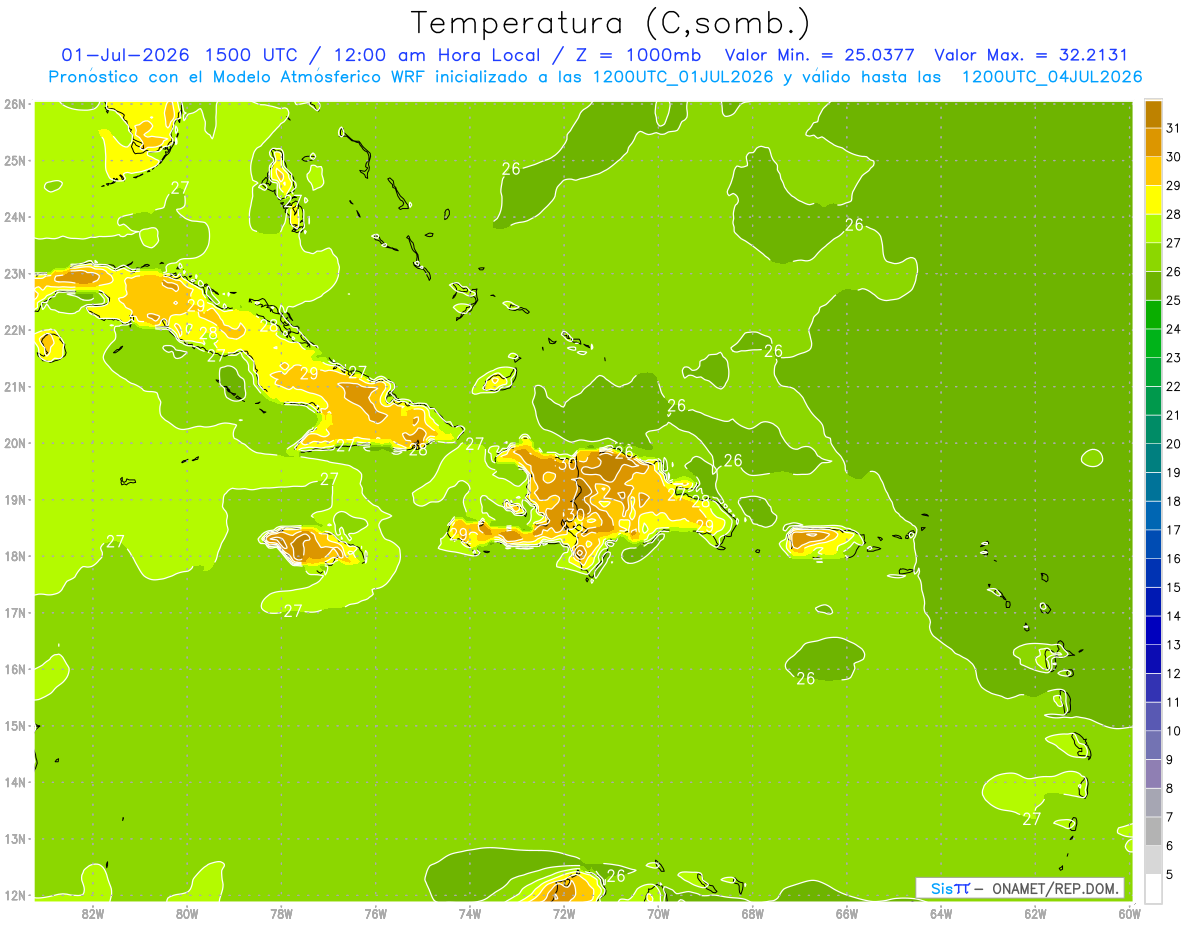The height and width of the screenshot is (927, 1200).
Task: Click the '13N' latitude axis label
Action: (14, 838)
